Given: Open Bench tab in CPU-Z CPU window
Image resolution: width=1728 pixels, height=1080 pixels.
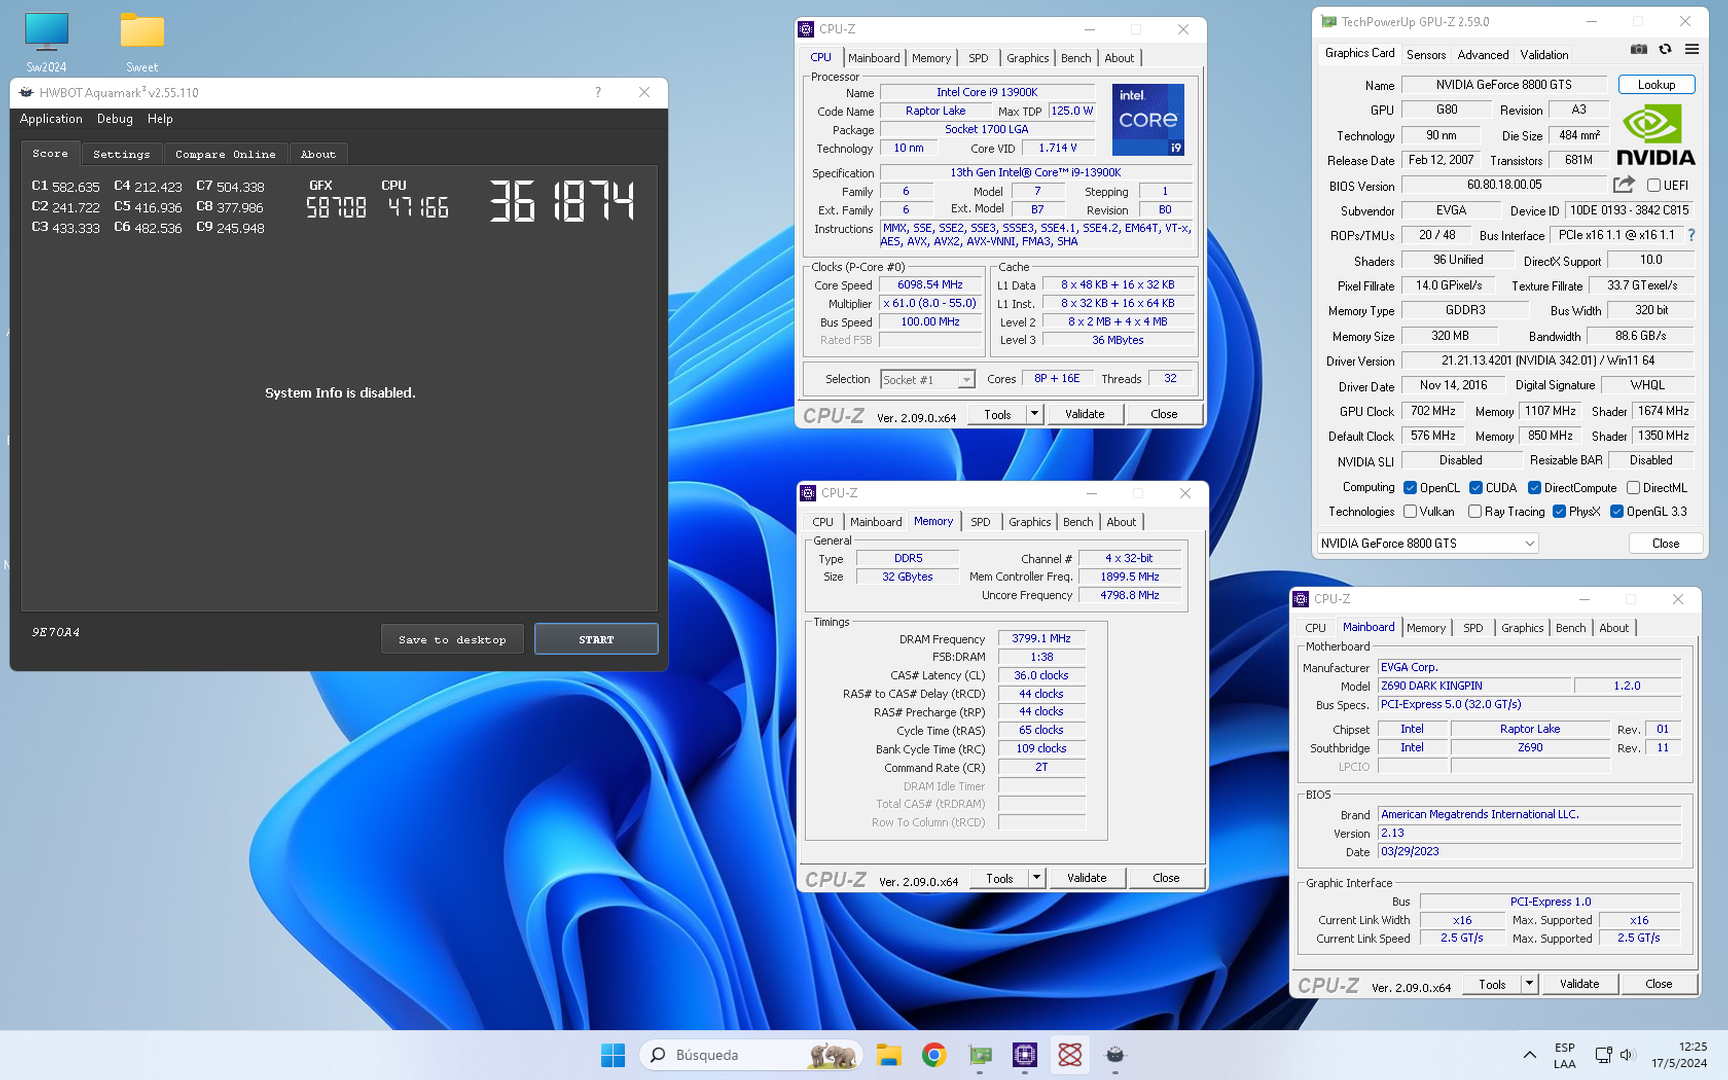Looking at the screenshot, I should click(x=1076, y=58).
